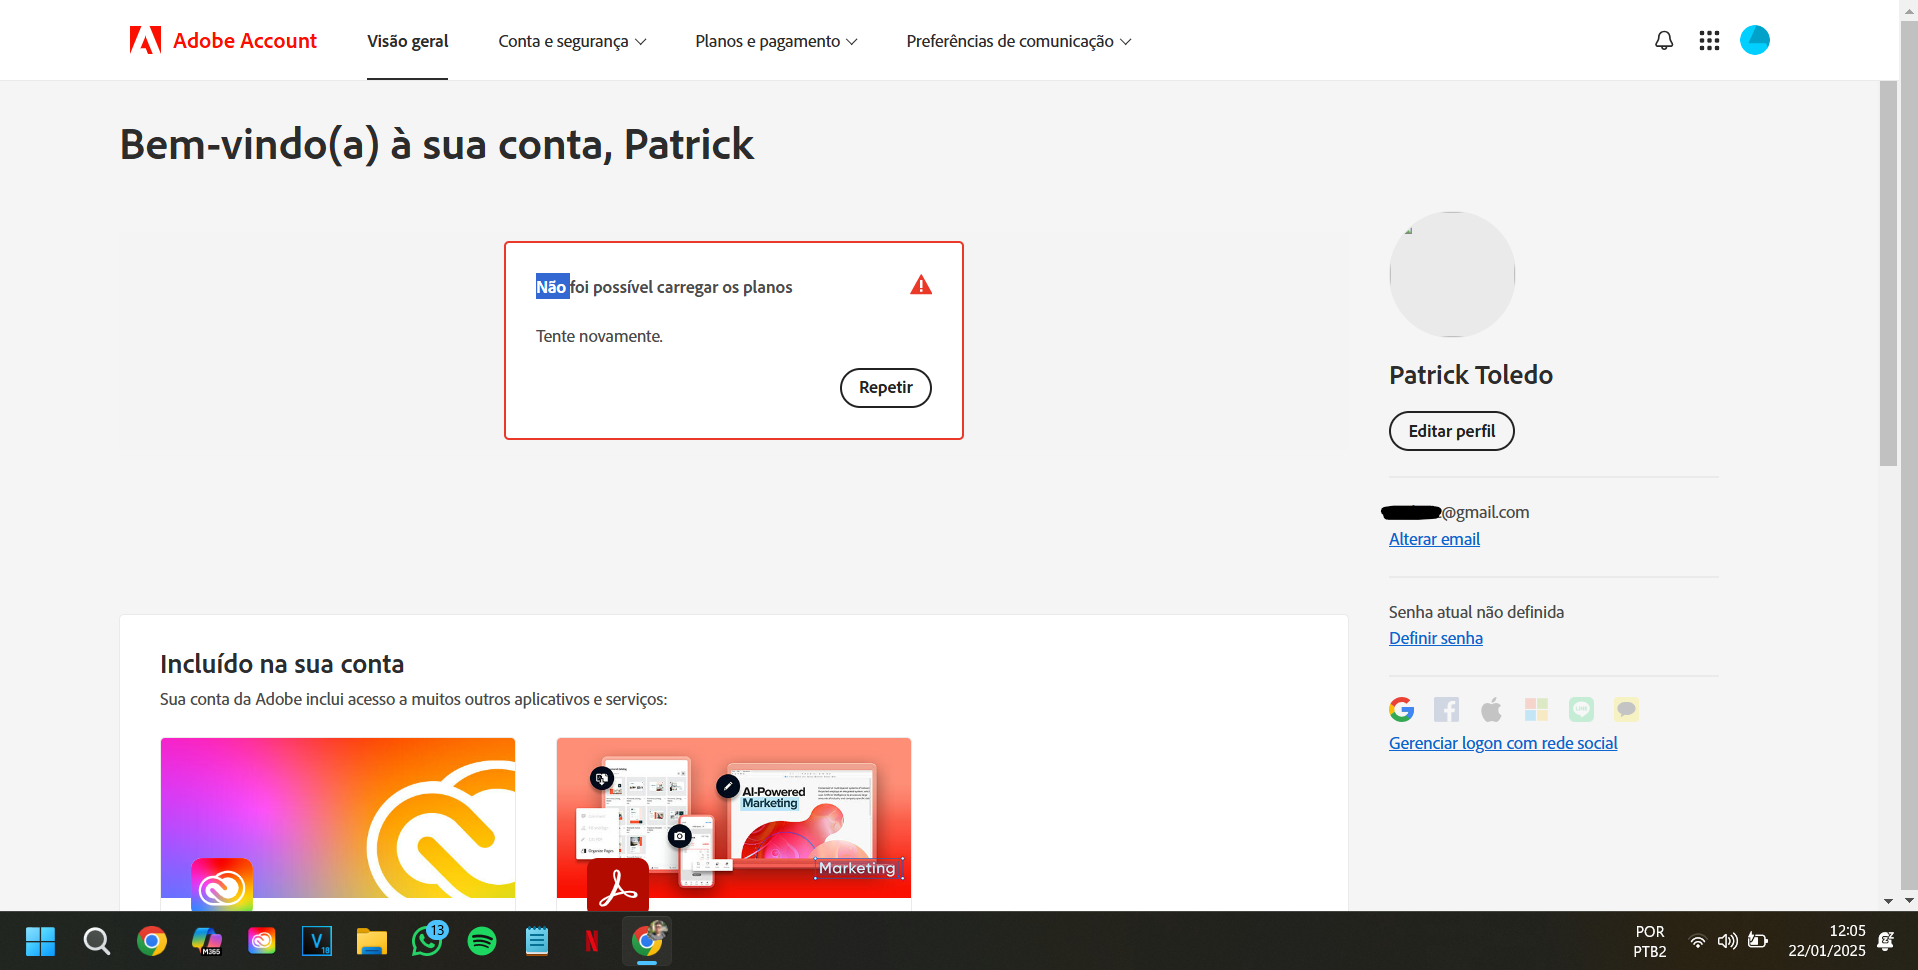The width and height of the screenshot is (1918, 970).
Task: Click the Adobe Account title link
Action: tap(245, 41)
